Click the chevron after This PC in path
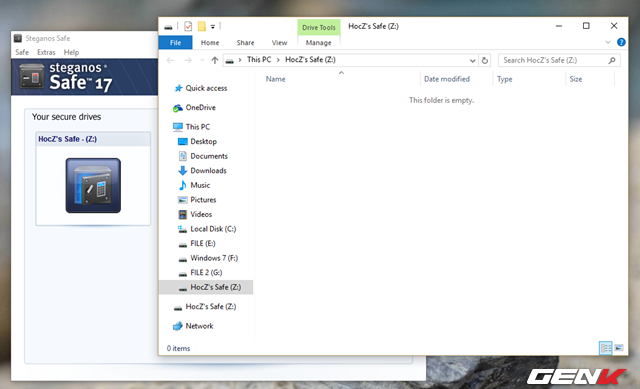Image resolution: width=640 pixels, height=389 pixels. click(x=278, y=60)
